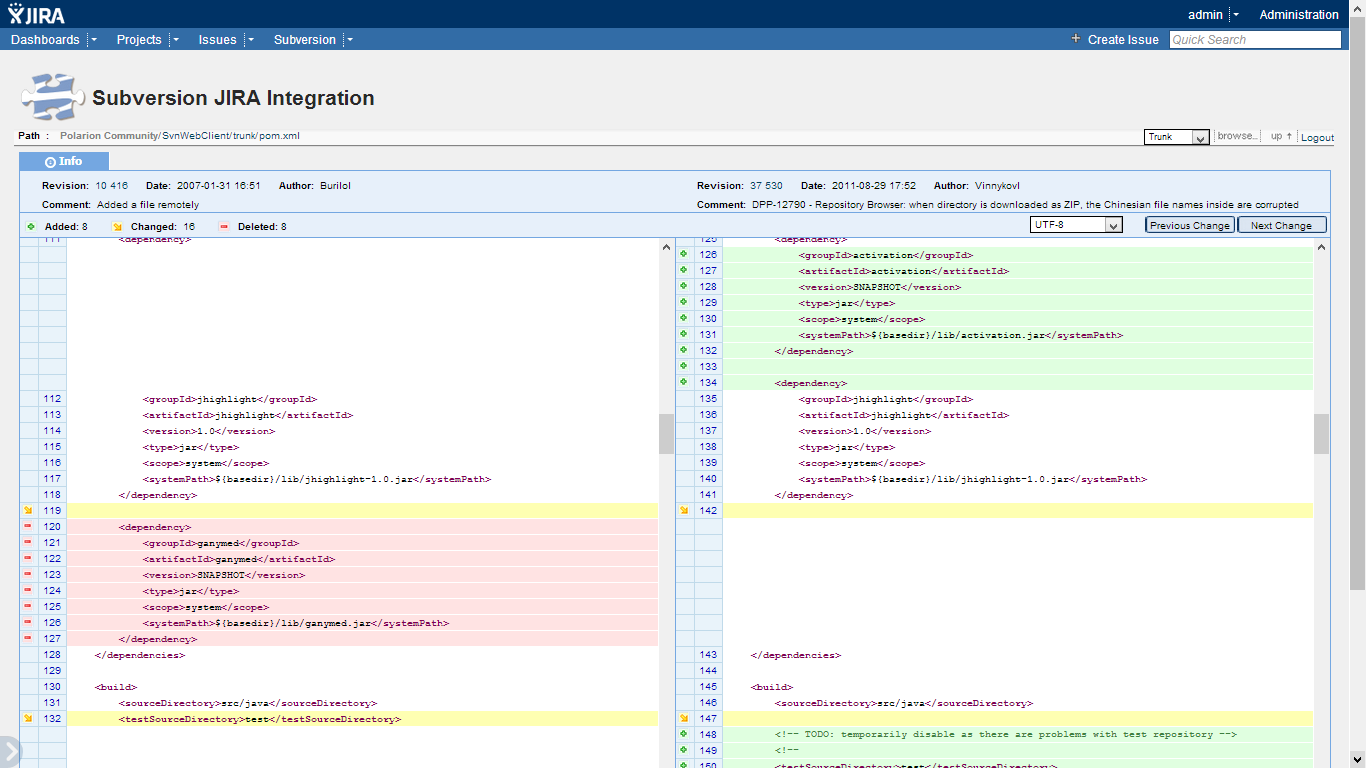
Task: Click the yellow Changed legend icon
Action: (x=117, y=226)
